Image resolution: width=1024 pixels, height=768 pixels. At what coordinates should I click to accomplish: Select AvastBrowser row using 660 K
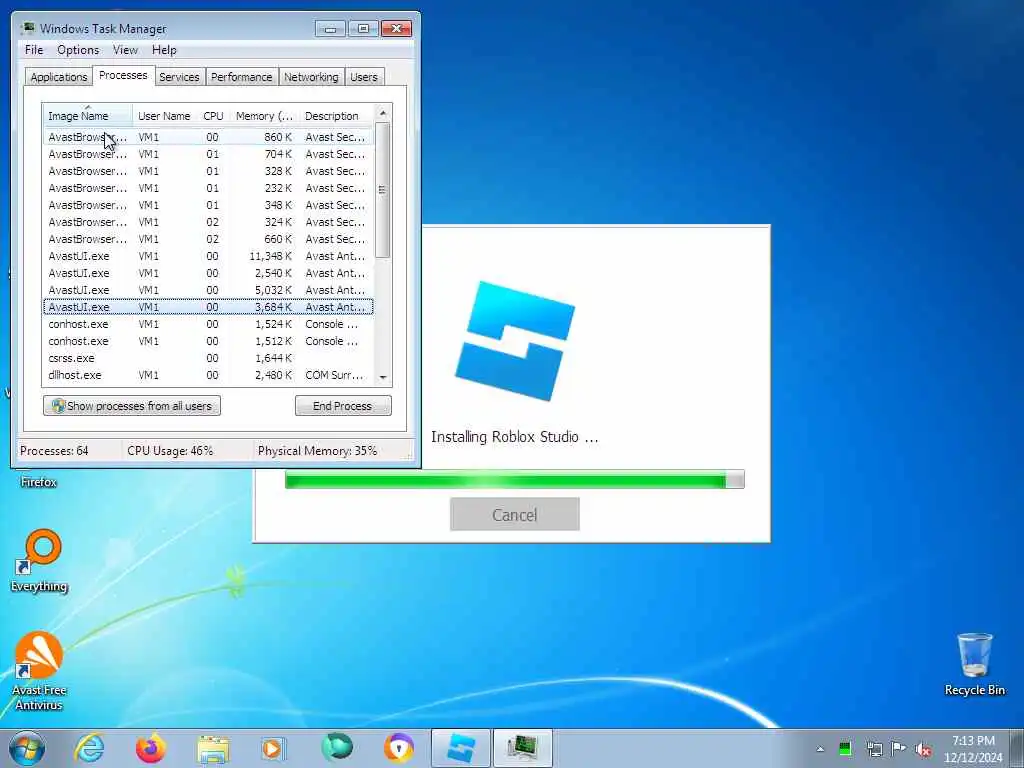pos(208,239)
